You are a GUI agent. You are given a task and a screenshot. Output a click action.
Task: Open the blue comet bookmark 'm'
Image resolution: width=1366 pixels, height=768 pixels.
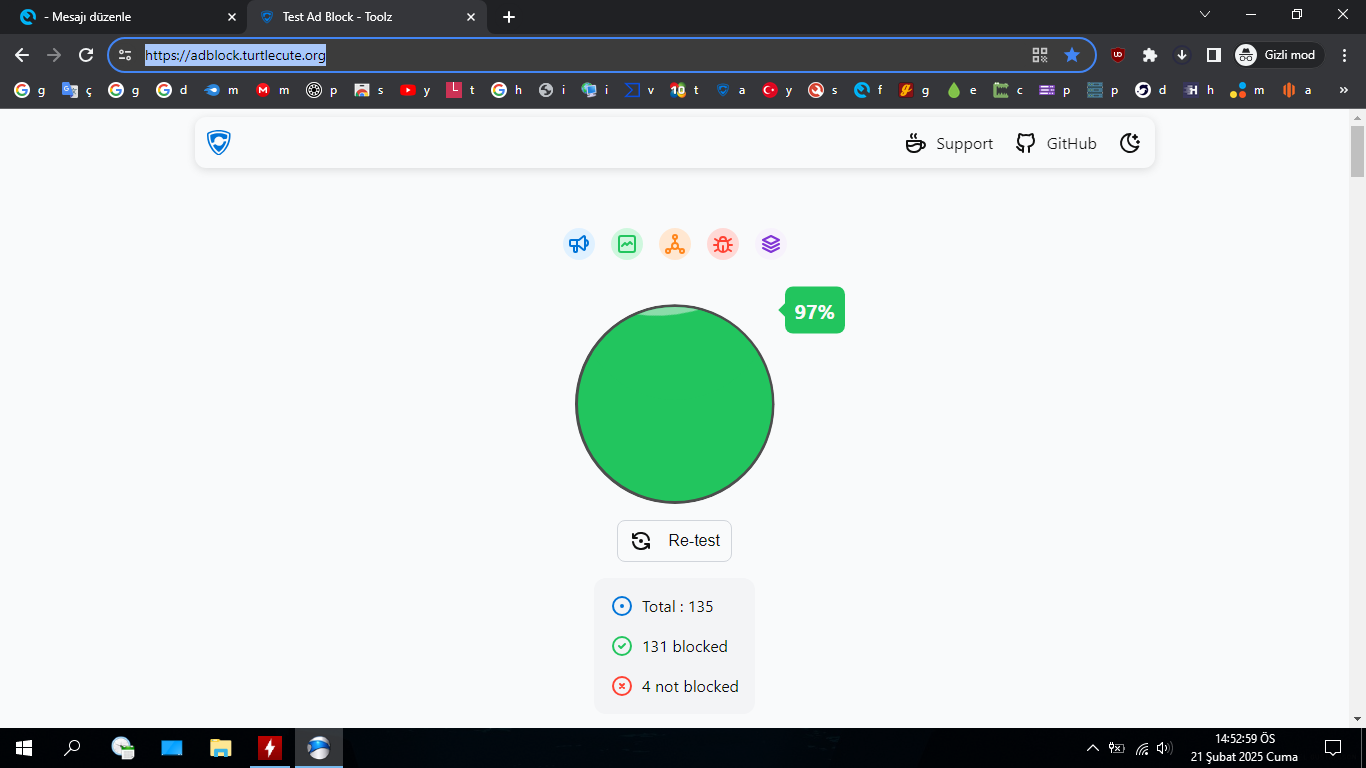222,90
